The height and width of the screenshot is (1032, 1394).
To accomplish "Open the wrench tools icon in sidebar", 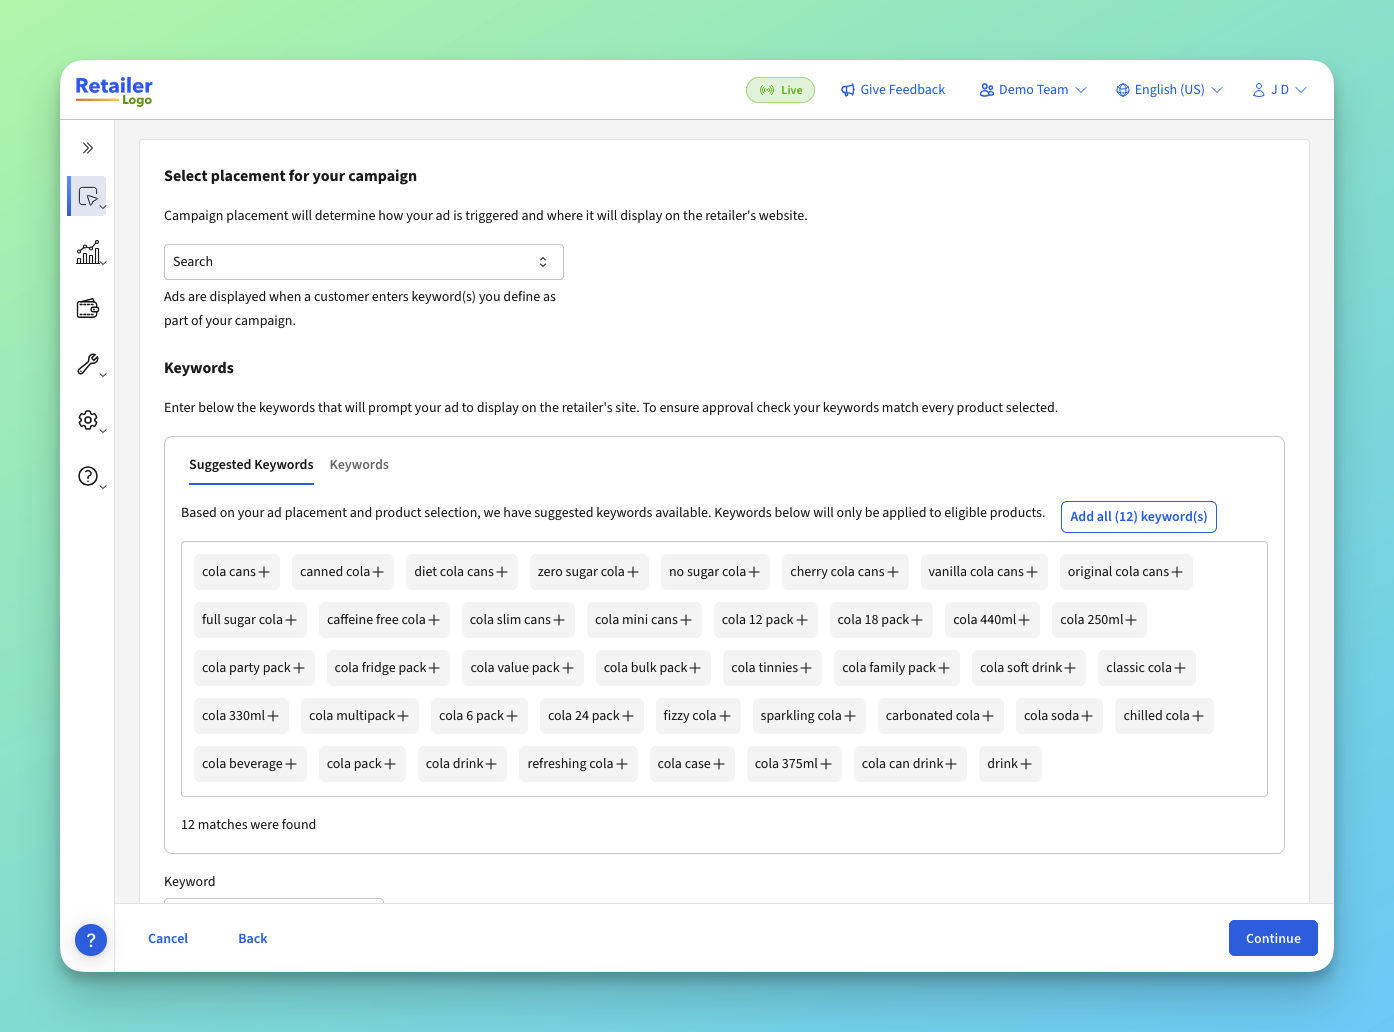I will point(88,364).
